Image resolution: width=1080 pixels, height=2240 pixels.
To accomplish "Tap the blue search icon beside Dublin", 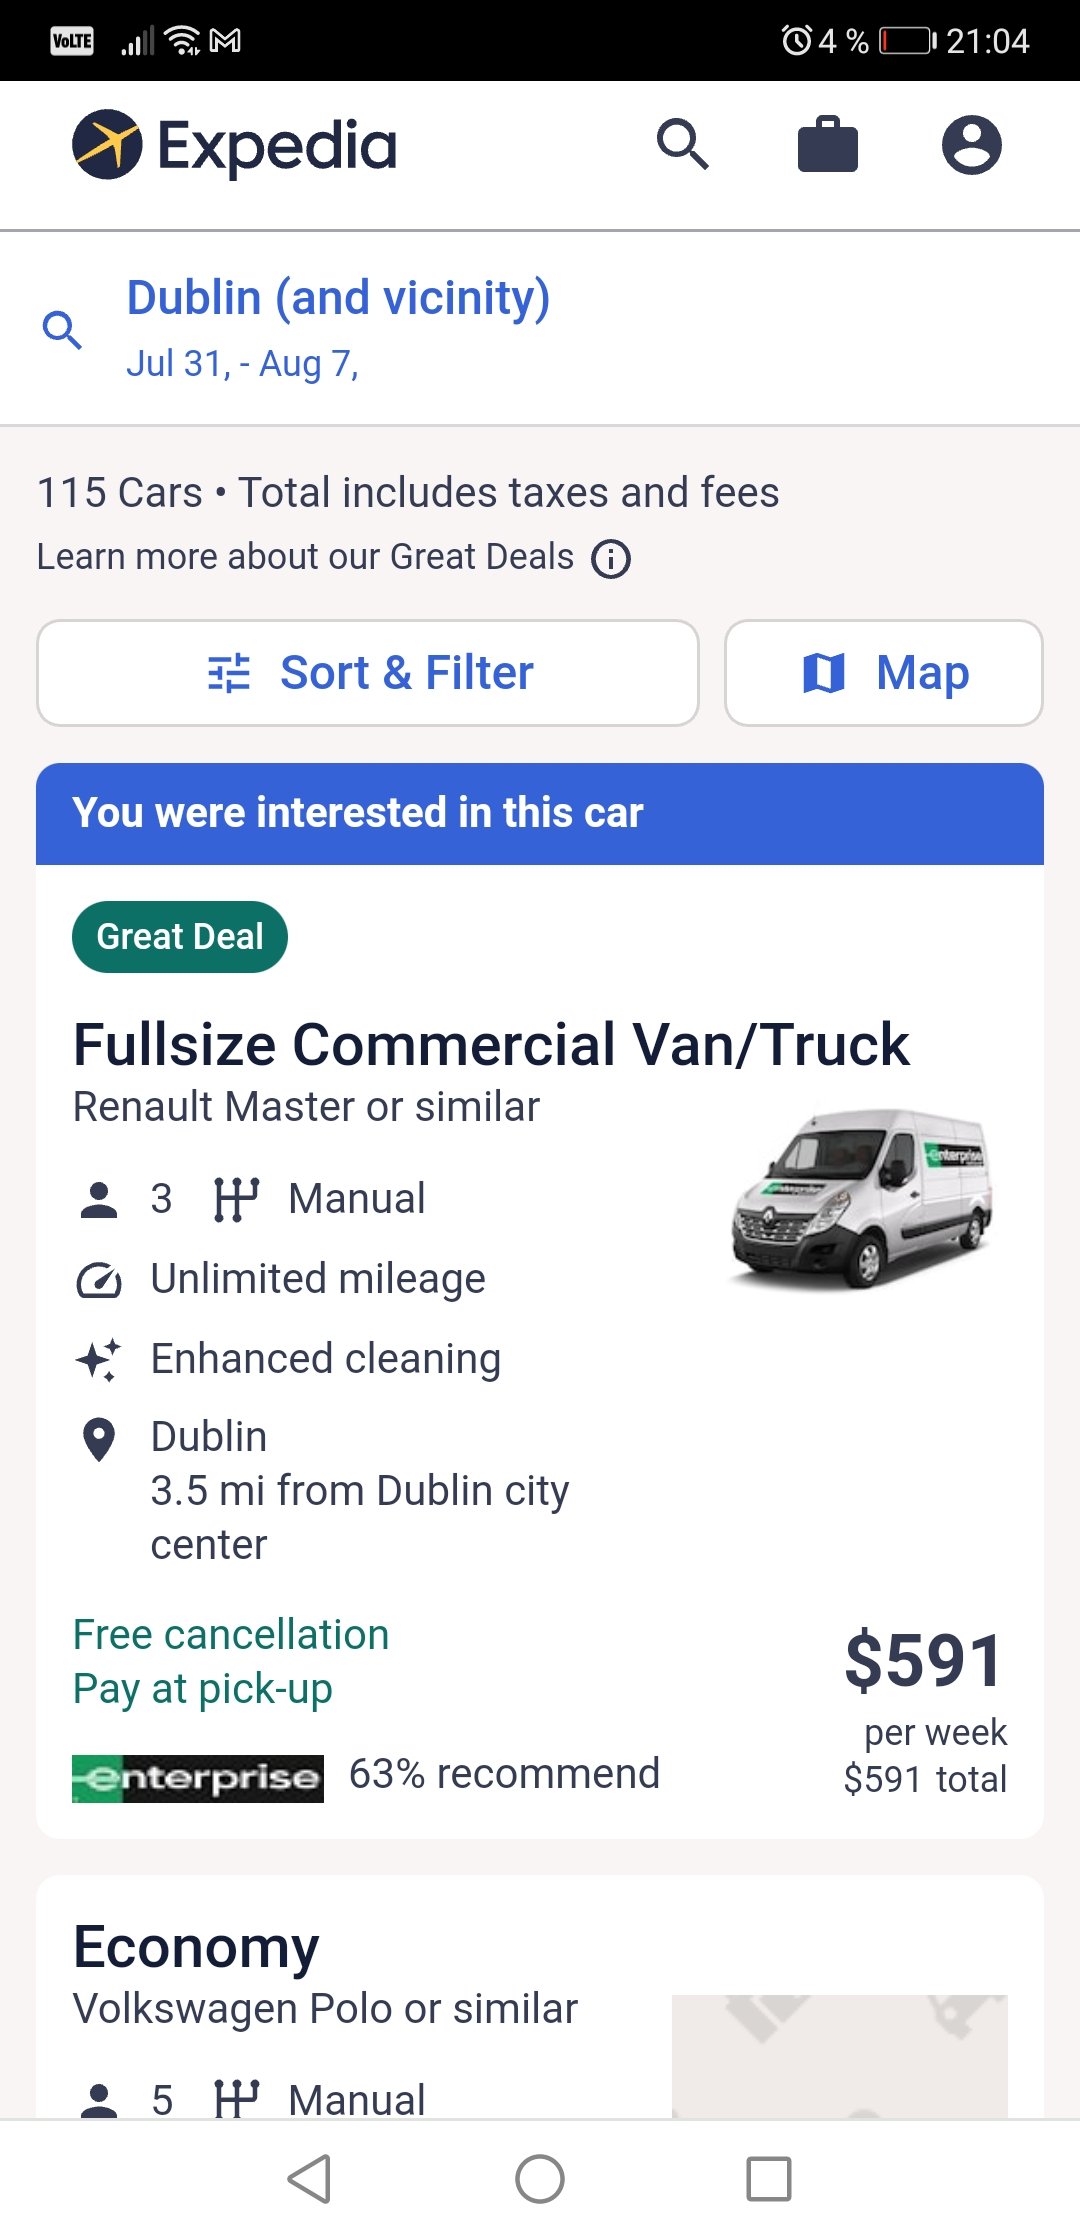I will tap(62, 330).
